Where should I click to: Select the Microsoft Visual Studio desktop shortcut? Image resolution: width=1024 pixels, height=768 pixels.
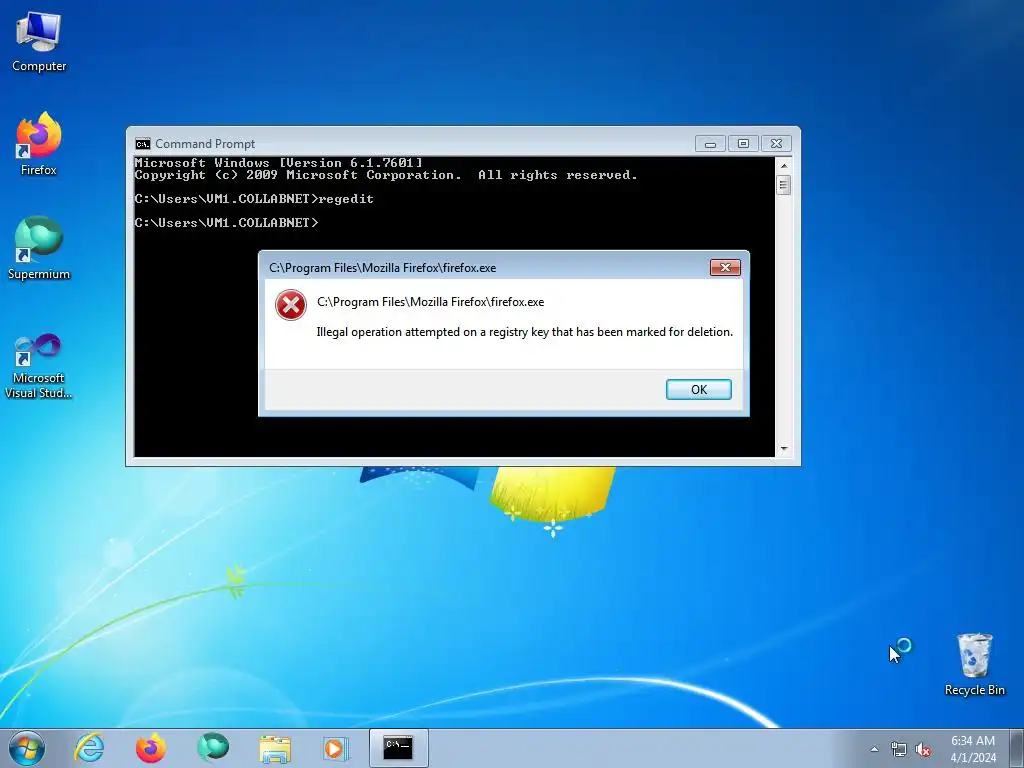[x=39, y=366]
